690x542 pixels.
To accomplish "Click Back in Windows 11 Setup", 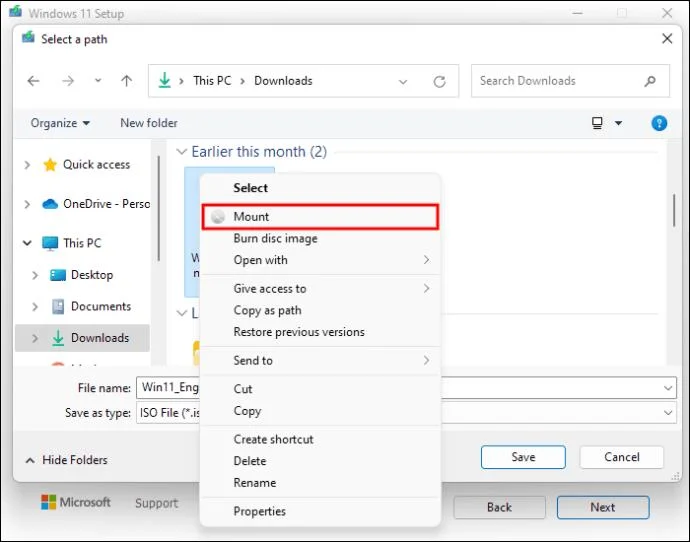I will (499, 508).
